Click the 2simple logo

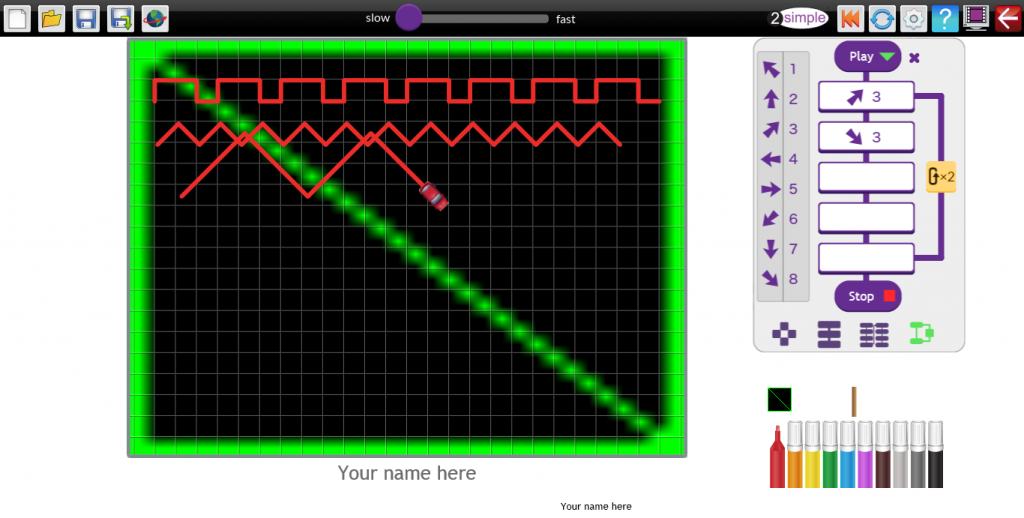pos(798,18)
